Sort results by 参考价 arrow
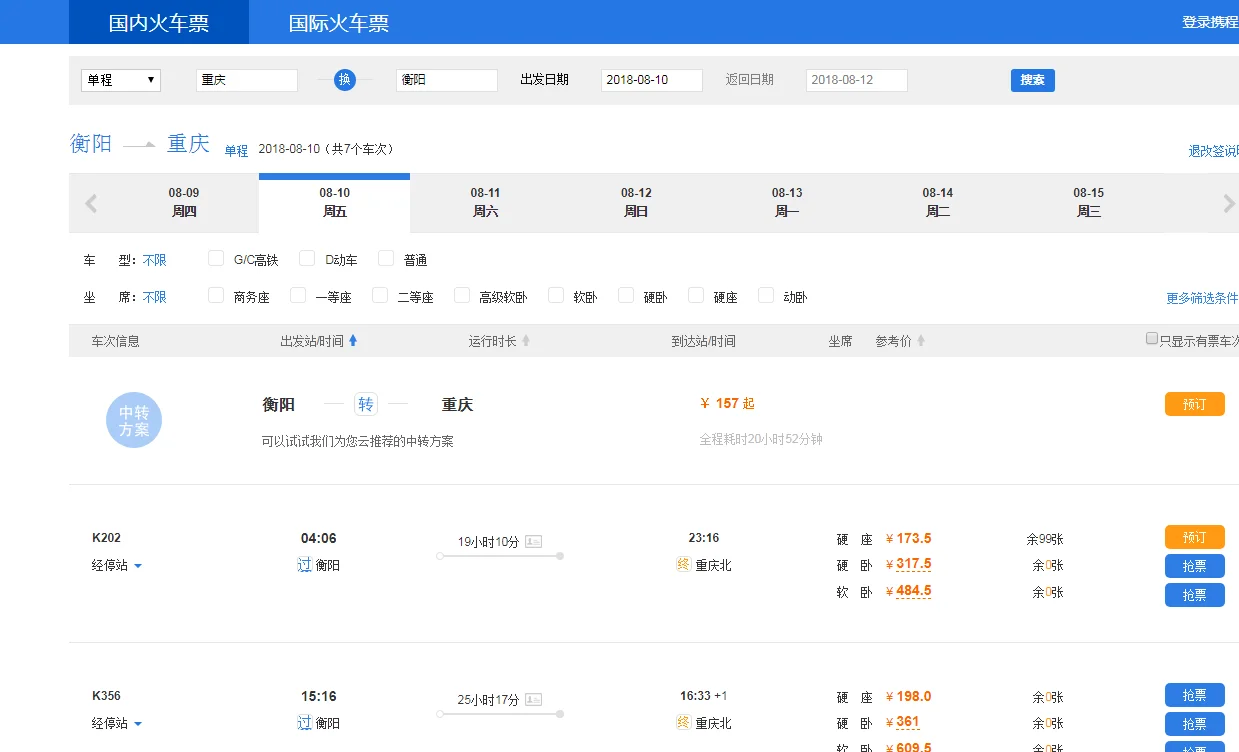 [x=923, y=339]
